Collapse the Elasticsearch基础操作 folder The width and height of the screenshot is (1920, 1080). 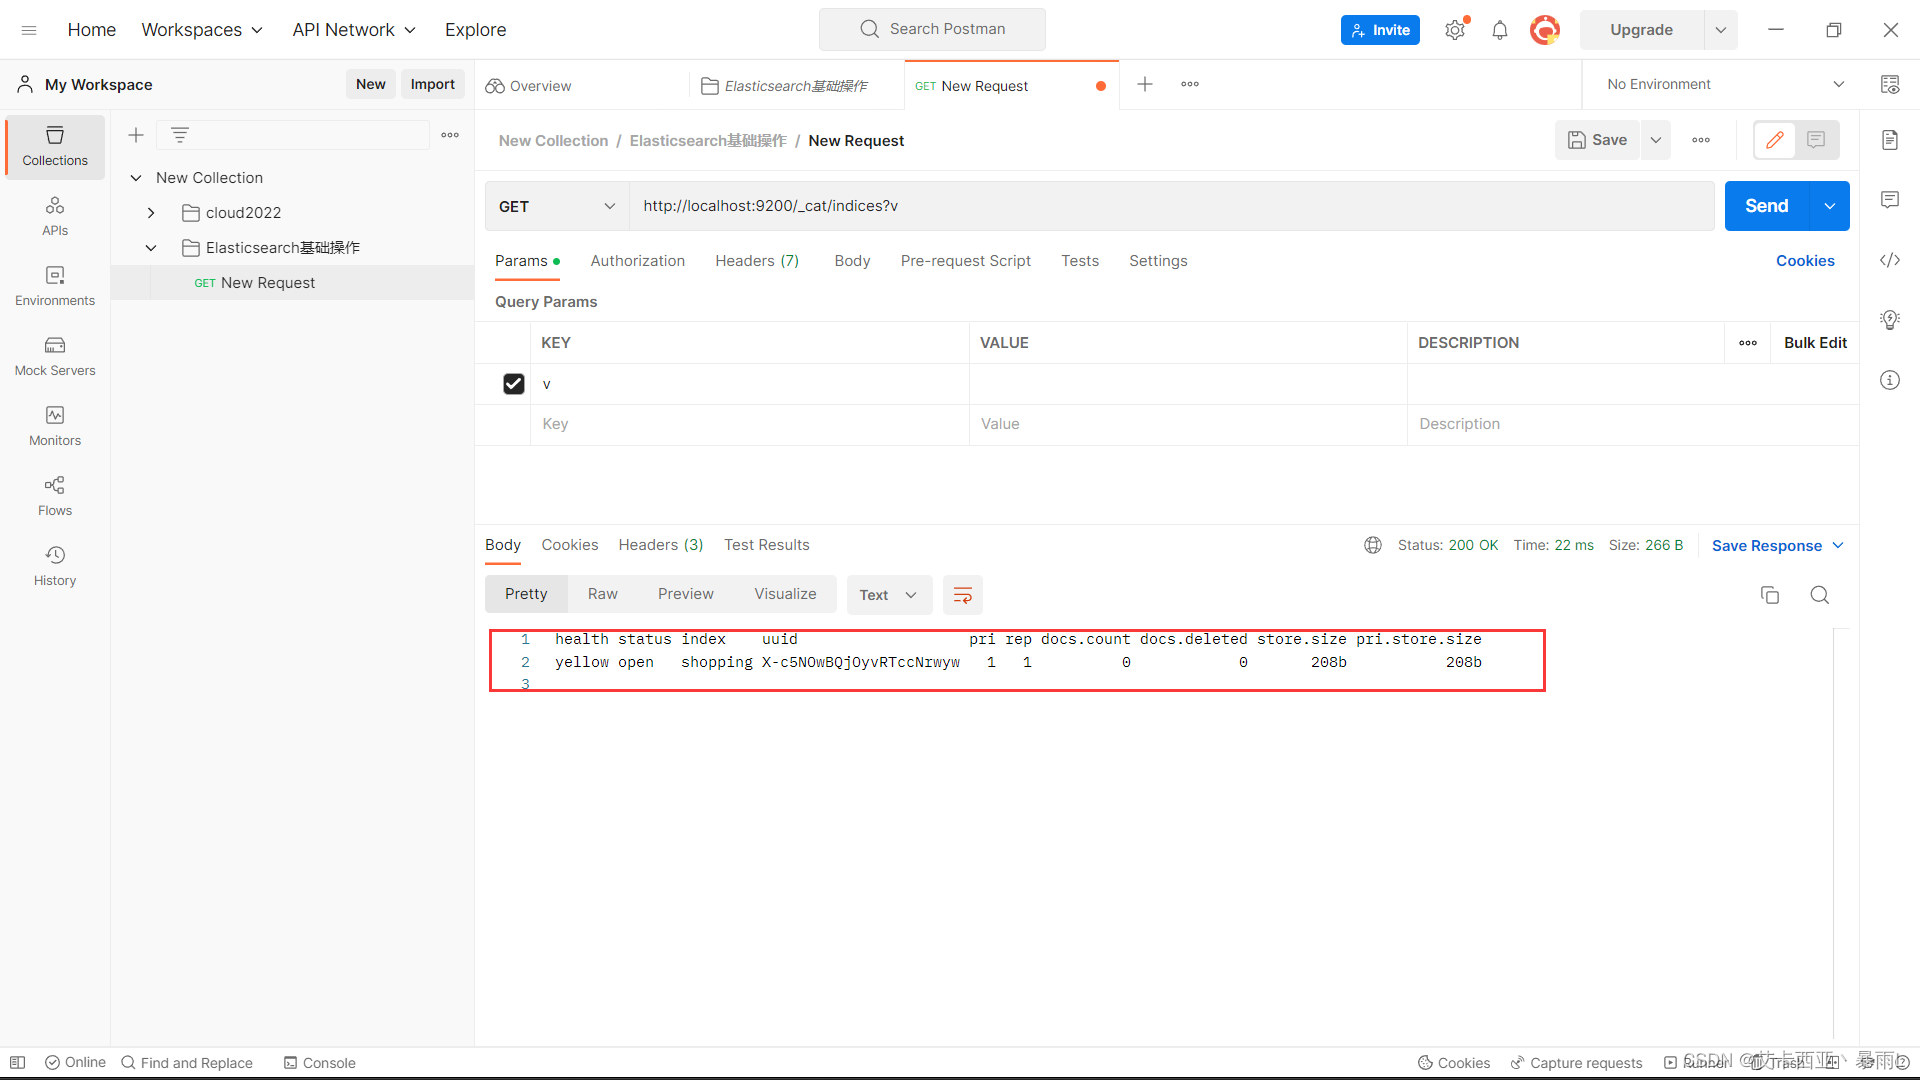click(x=151, y=248)
